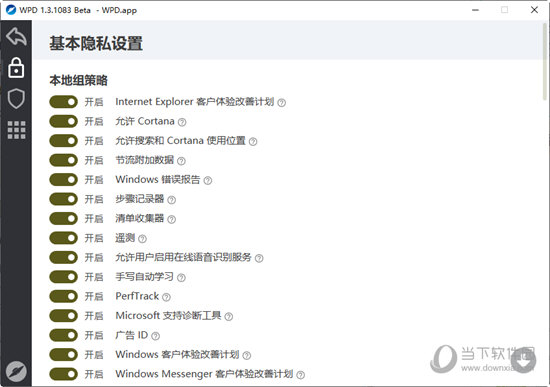Viewport: 550px width, 387px height.
Task: Click the WPD logo at sidebar bottom
Action: (x=16, y=371)
